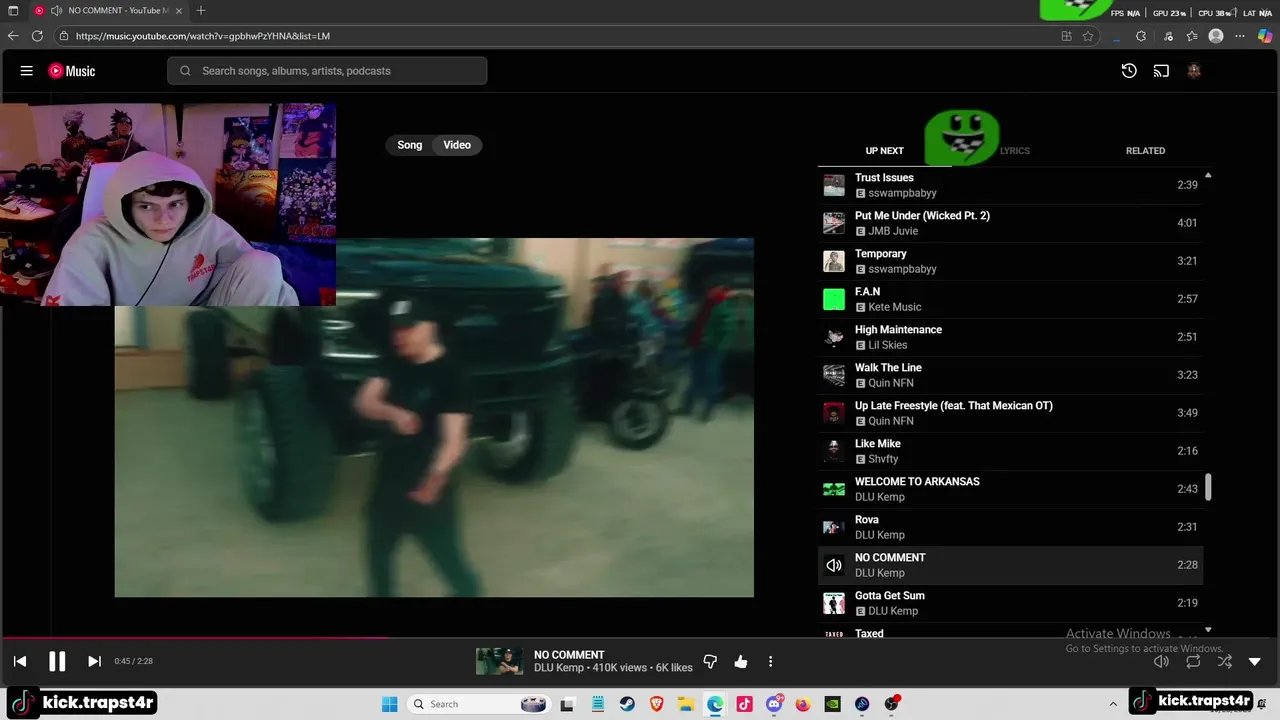Play High Maintenance by Lil Skies
1280x720 pixels.
tap(1010, 337)
